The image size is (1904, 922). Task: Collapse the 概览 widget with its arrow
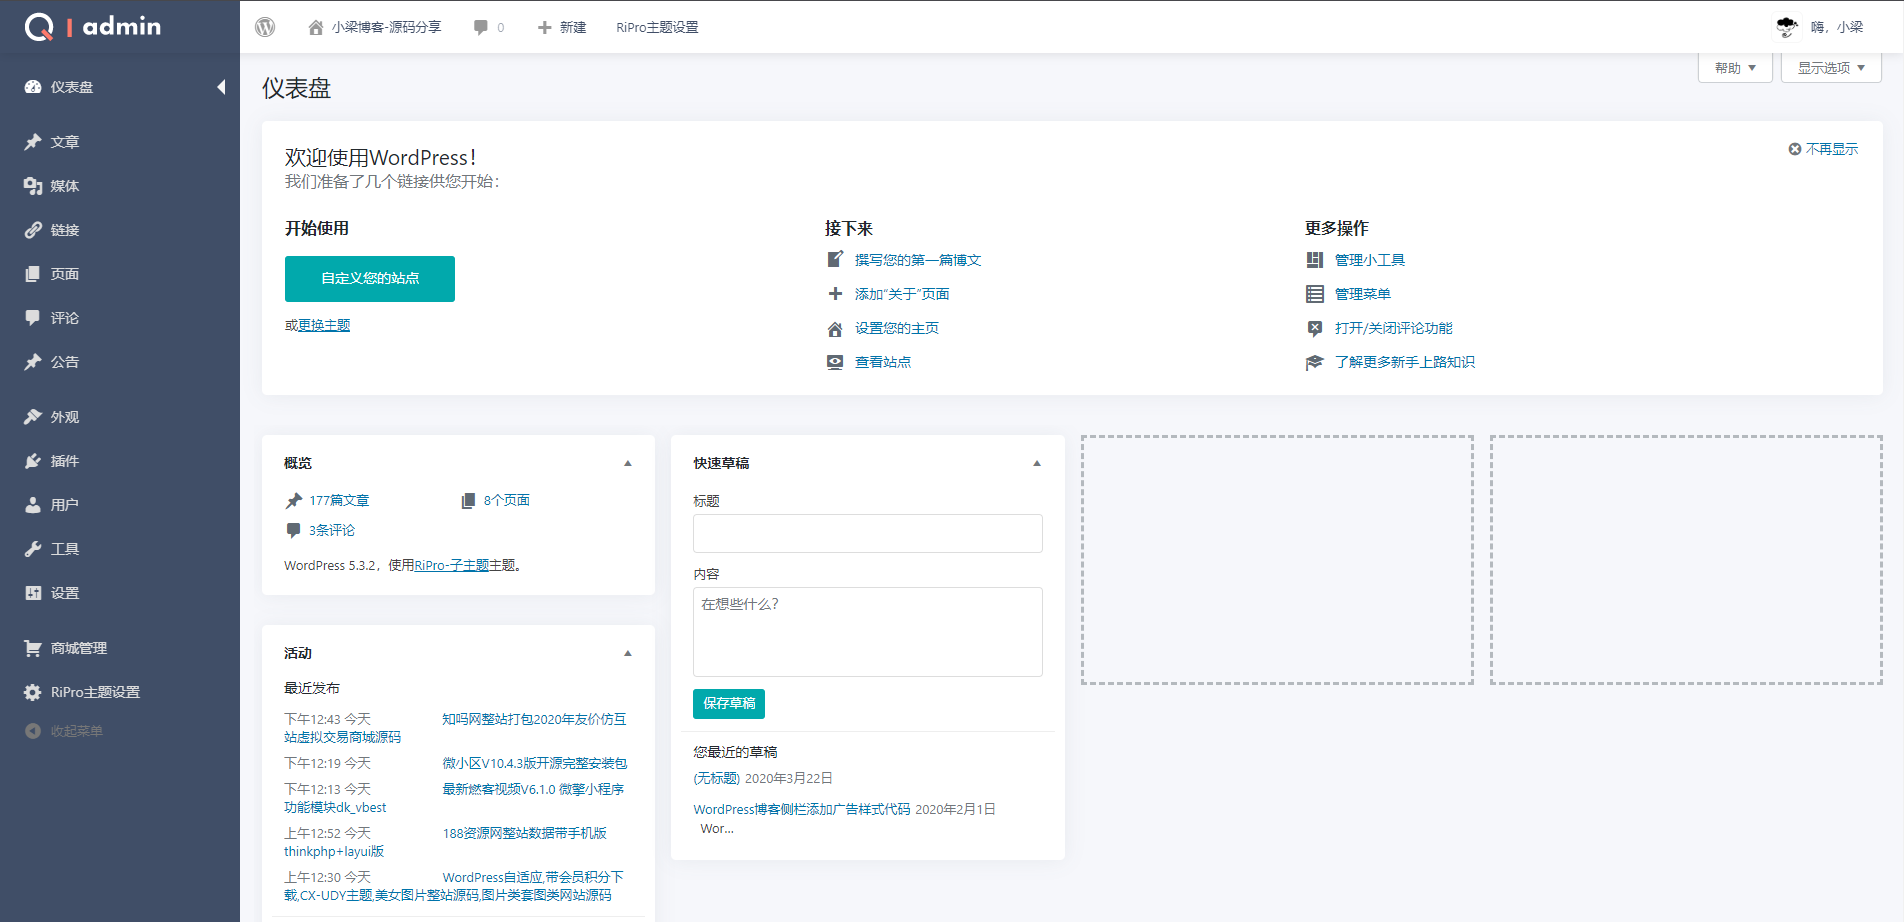coord(628,463)
